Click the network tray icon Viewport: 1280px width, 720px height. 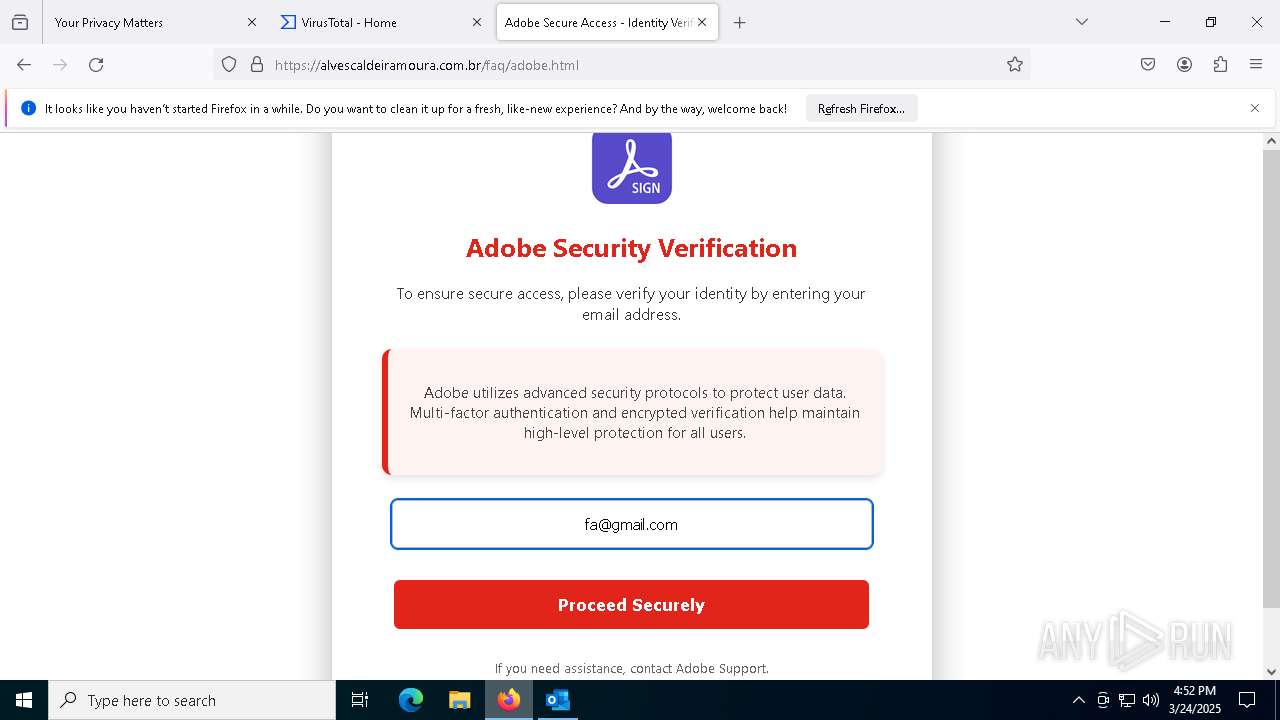click(1127, 700)
